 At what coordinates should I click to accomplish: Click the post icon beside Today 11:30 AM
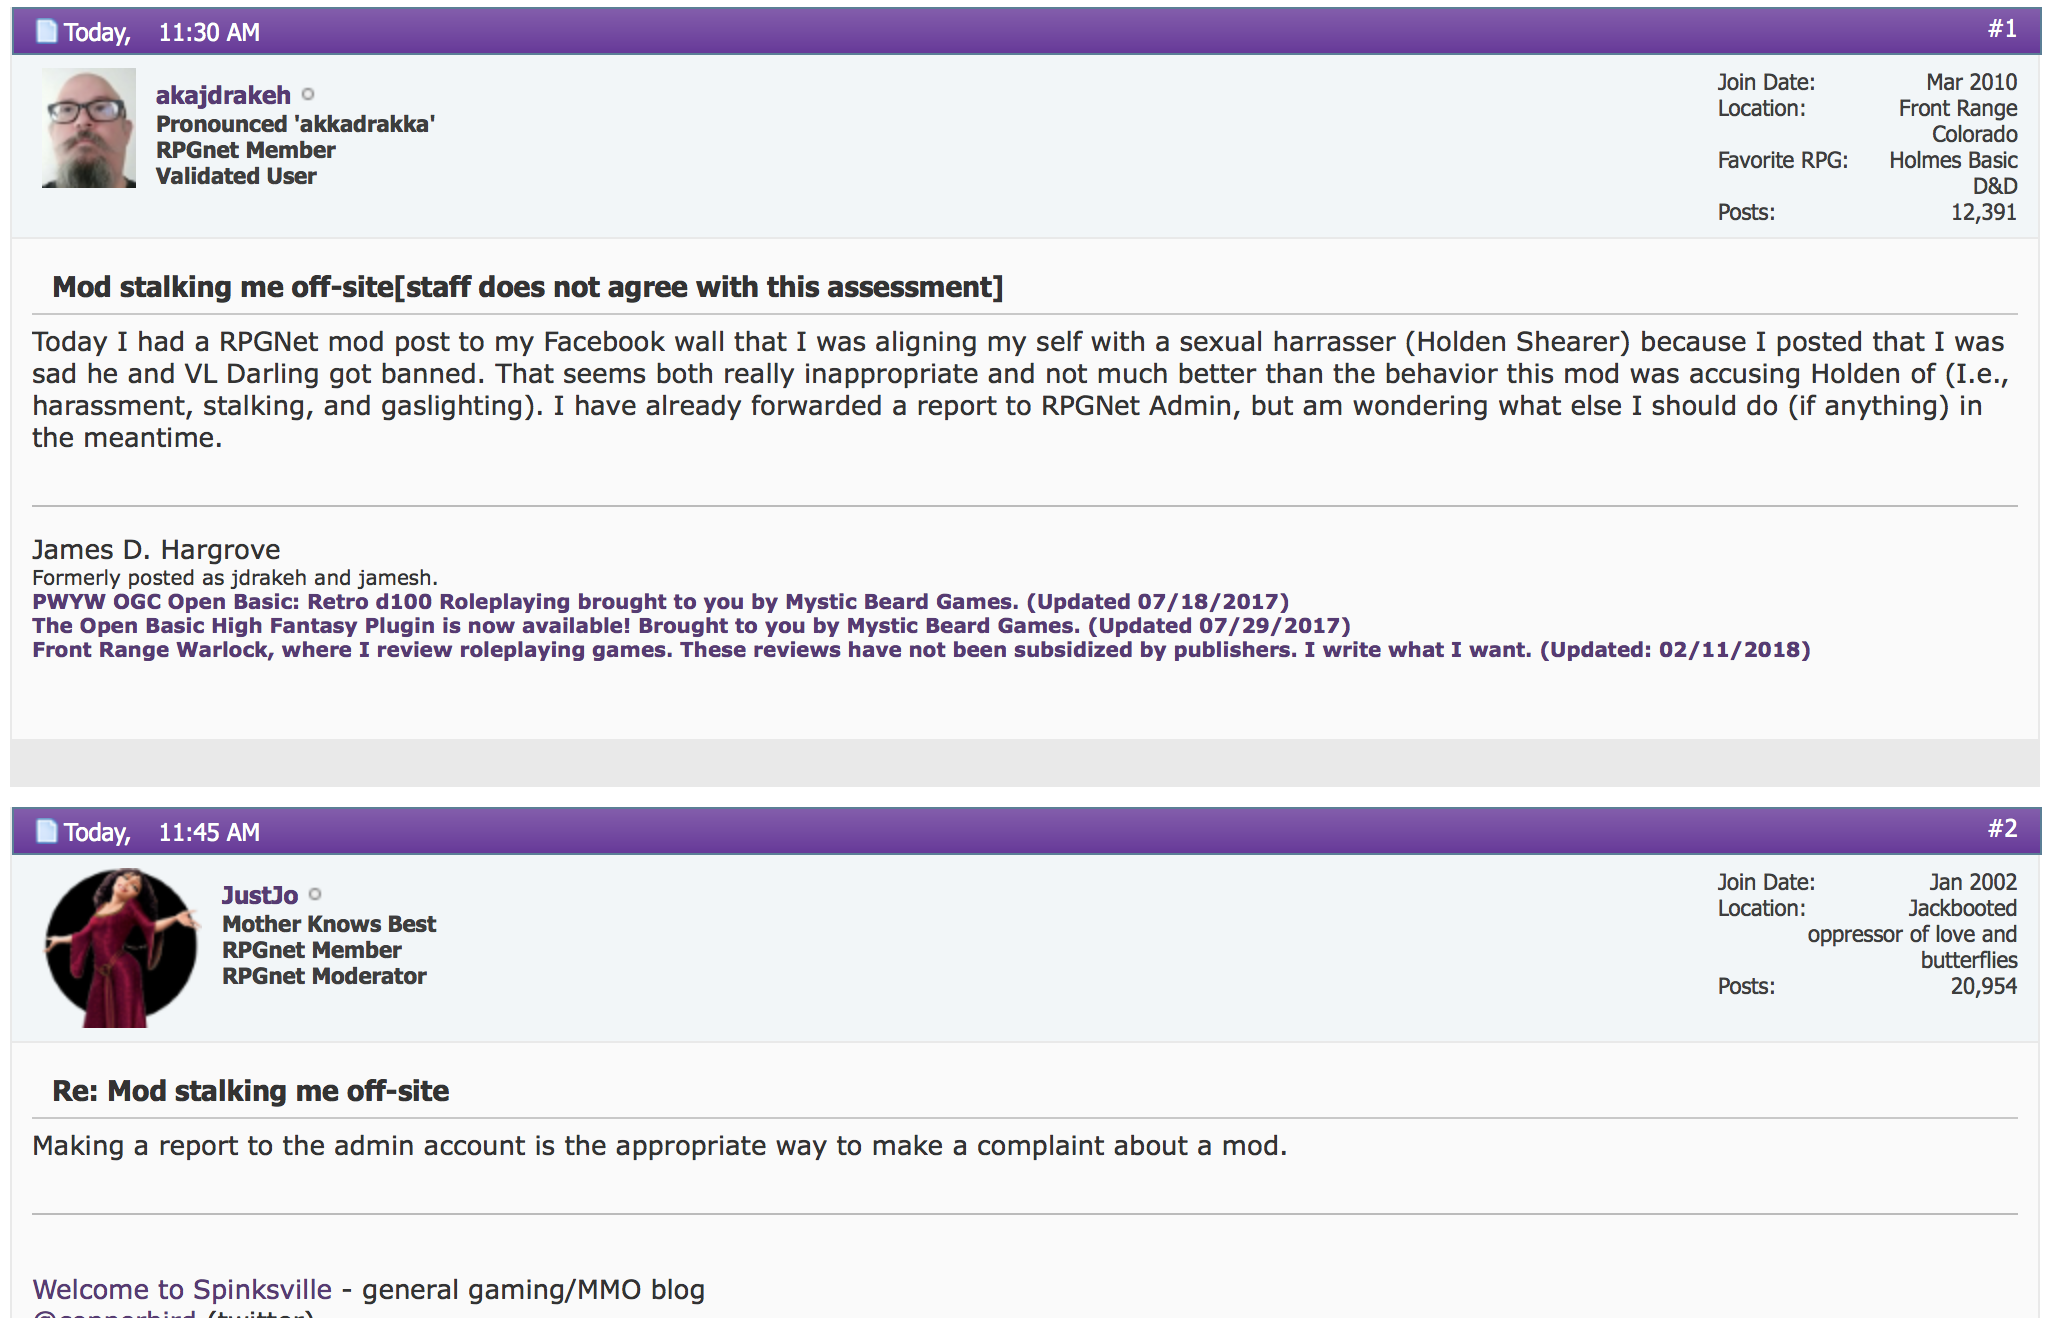[x=47, y=31]
